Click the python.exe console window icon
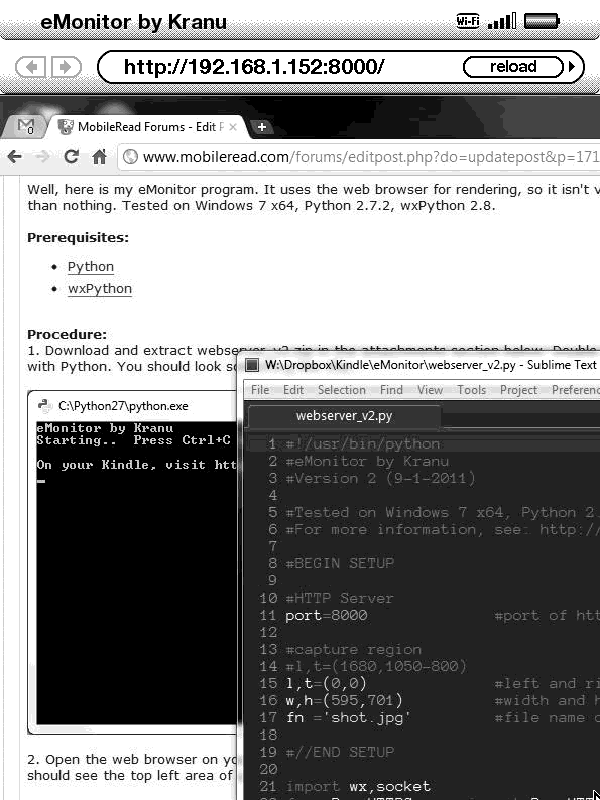This screenshot has height=800, width=600. pos(45,406)
